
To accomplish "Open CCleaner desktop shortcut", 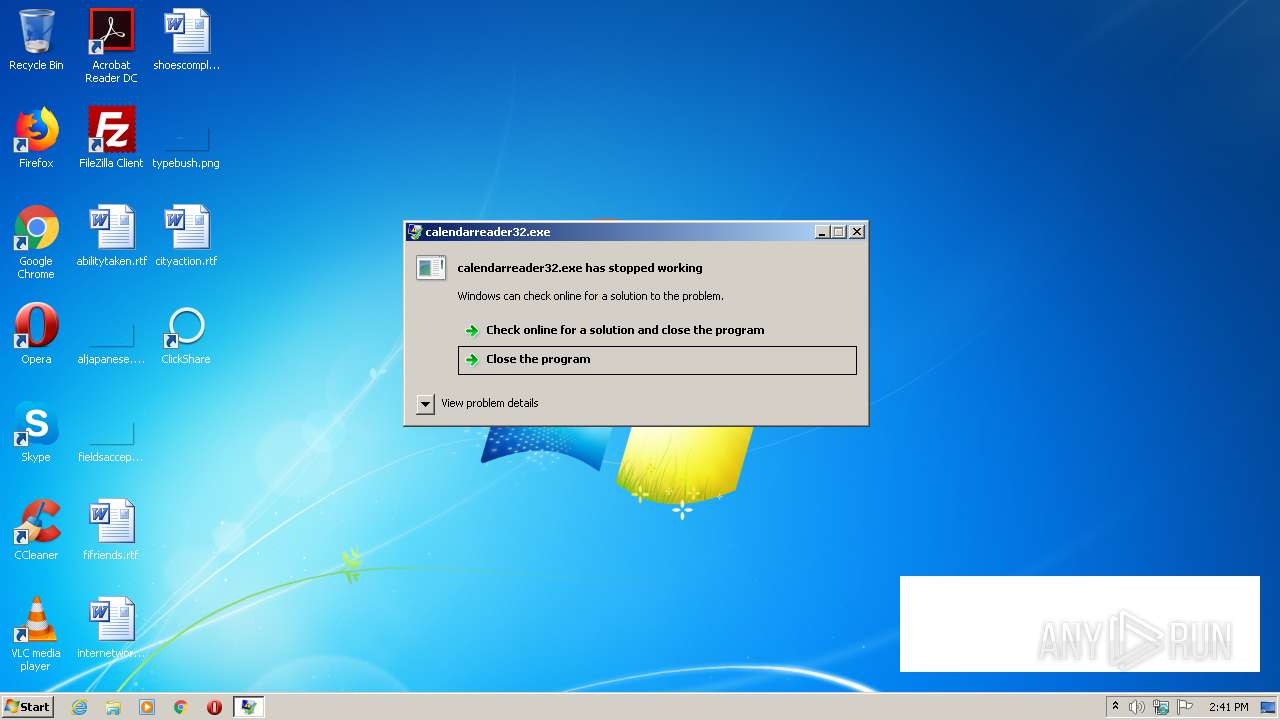I will (x=36, y=531).
